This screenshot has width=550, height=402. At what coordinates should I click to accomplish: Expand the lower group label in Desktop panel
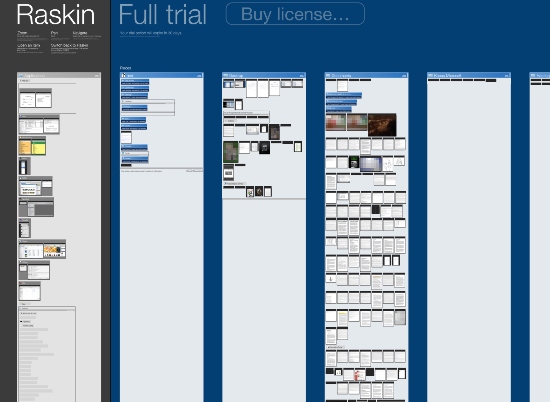(234, 183)
